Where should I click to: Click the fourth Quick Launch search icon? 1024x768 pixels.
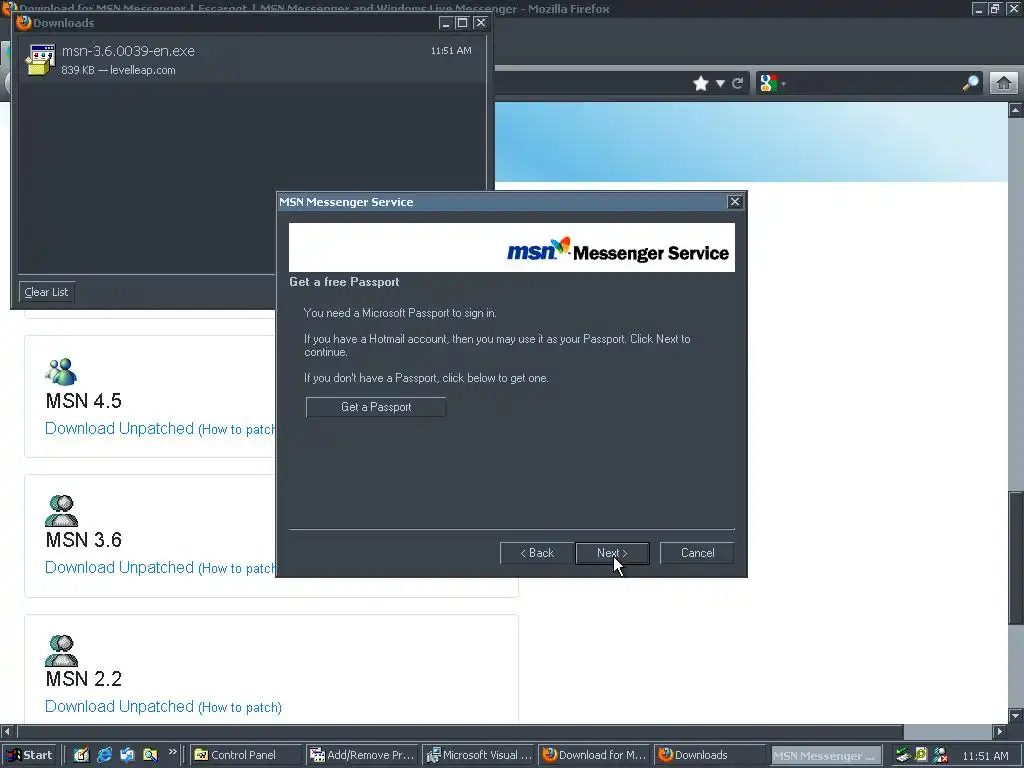click(150, 755)
